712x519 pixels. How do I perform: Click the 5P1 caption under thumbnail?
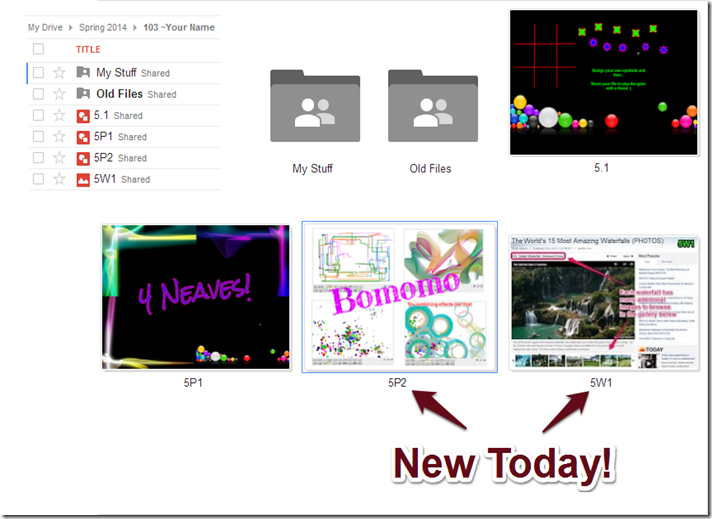[193, 383]
